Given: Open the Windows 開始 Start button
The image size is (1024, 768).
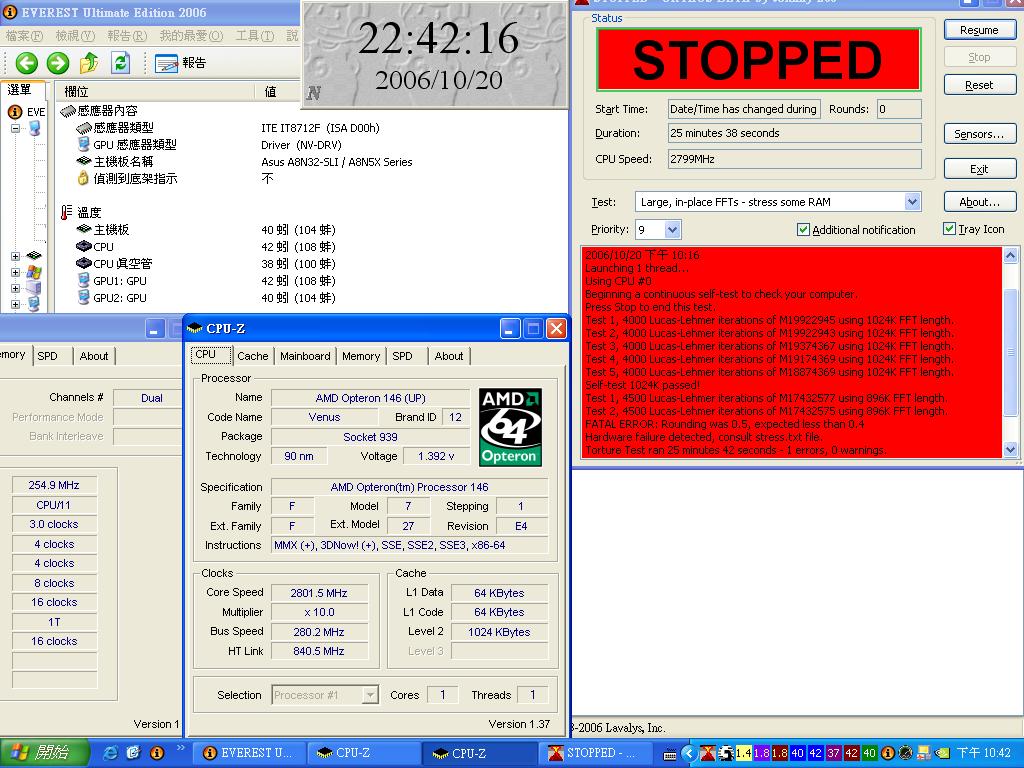Looking at the screenshot, I should point(44,753).
